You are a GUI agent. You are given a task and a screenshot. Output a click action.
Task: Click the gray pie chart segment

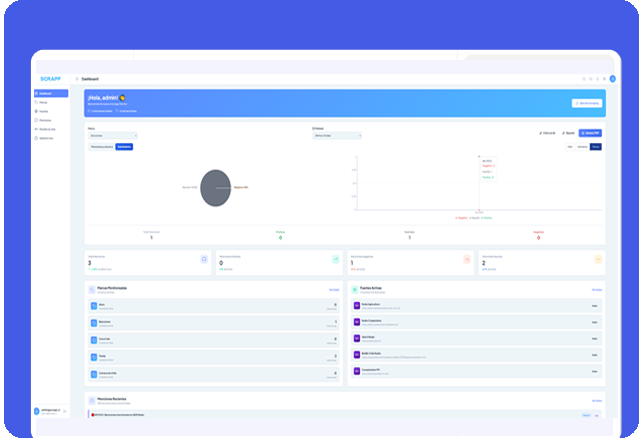click(215, 187)
